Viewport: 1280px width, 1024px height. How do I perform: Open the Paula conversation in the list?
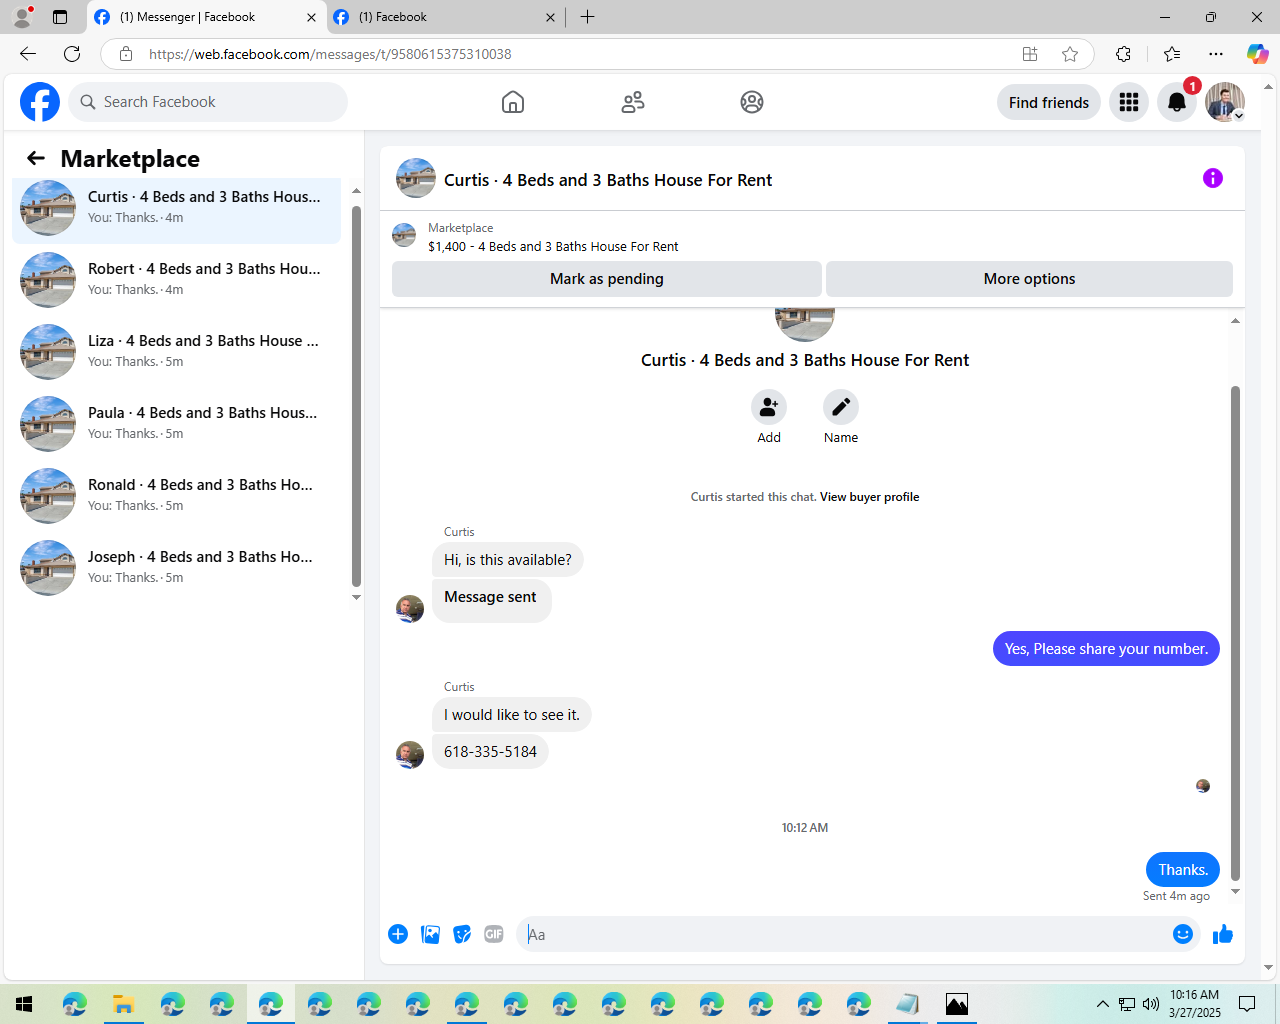(176, 424)
